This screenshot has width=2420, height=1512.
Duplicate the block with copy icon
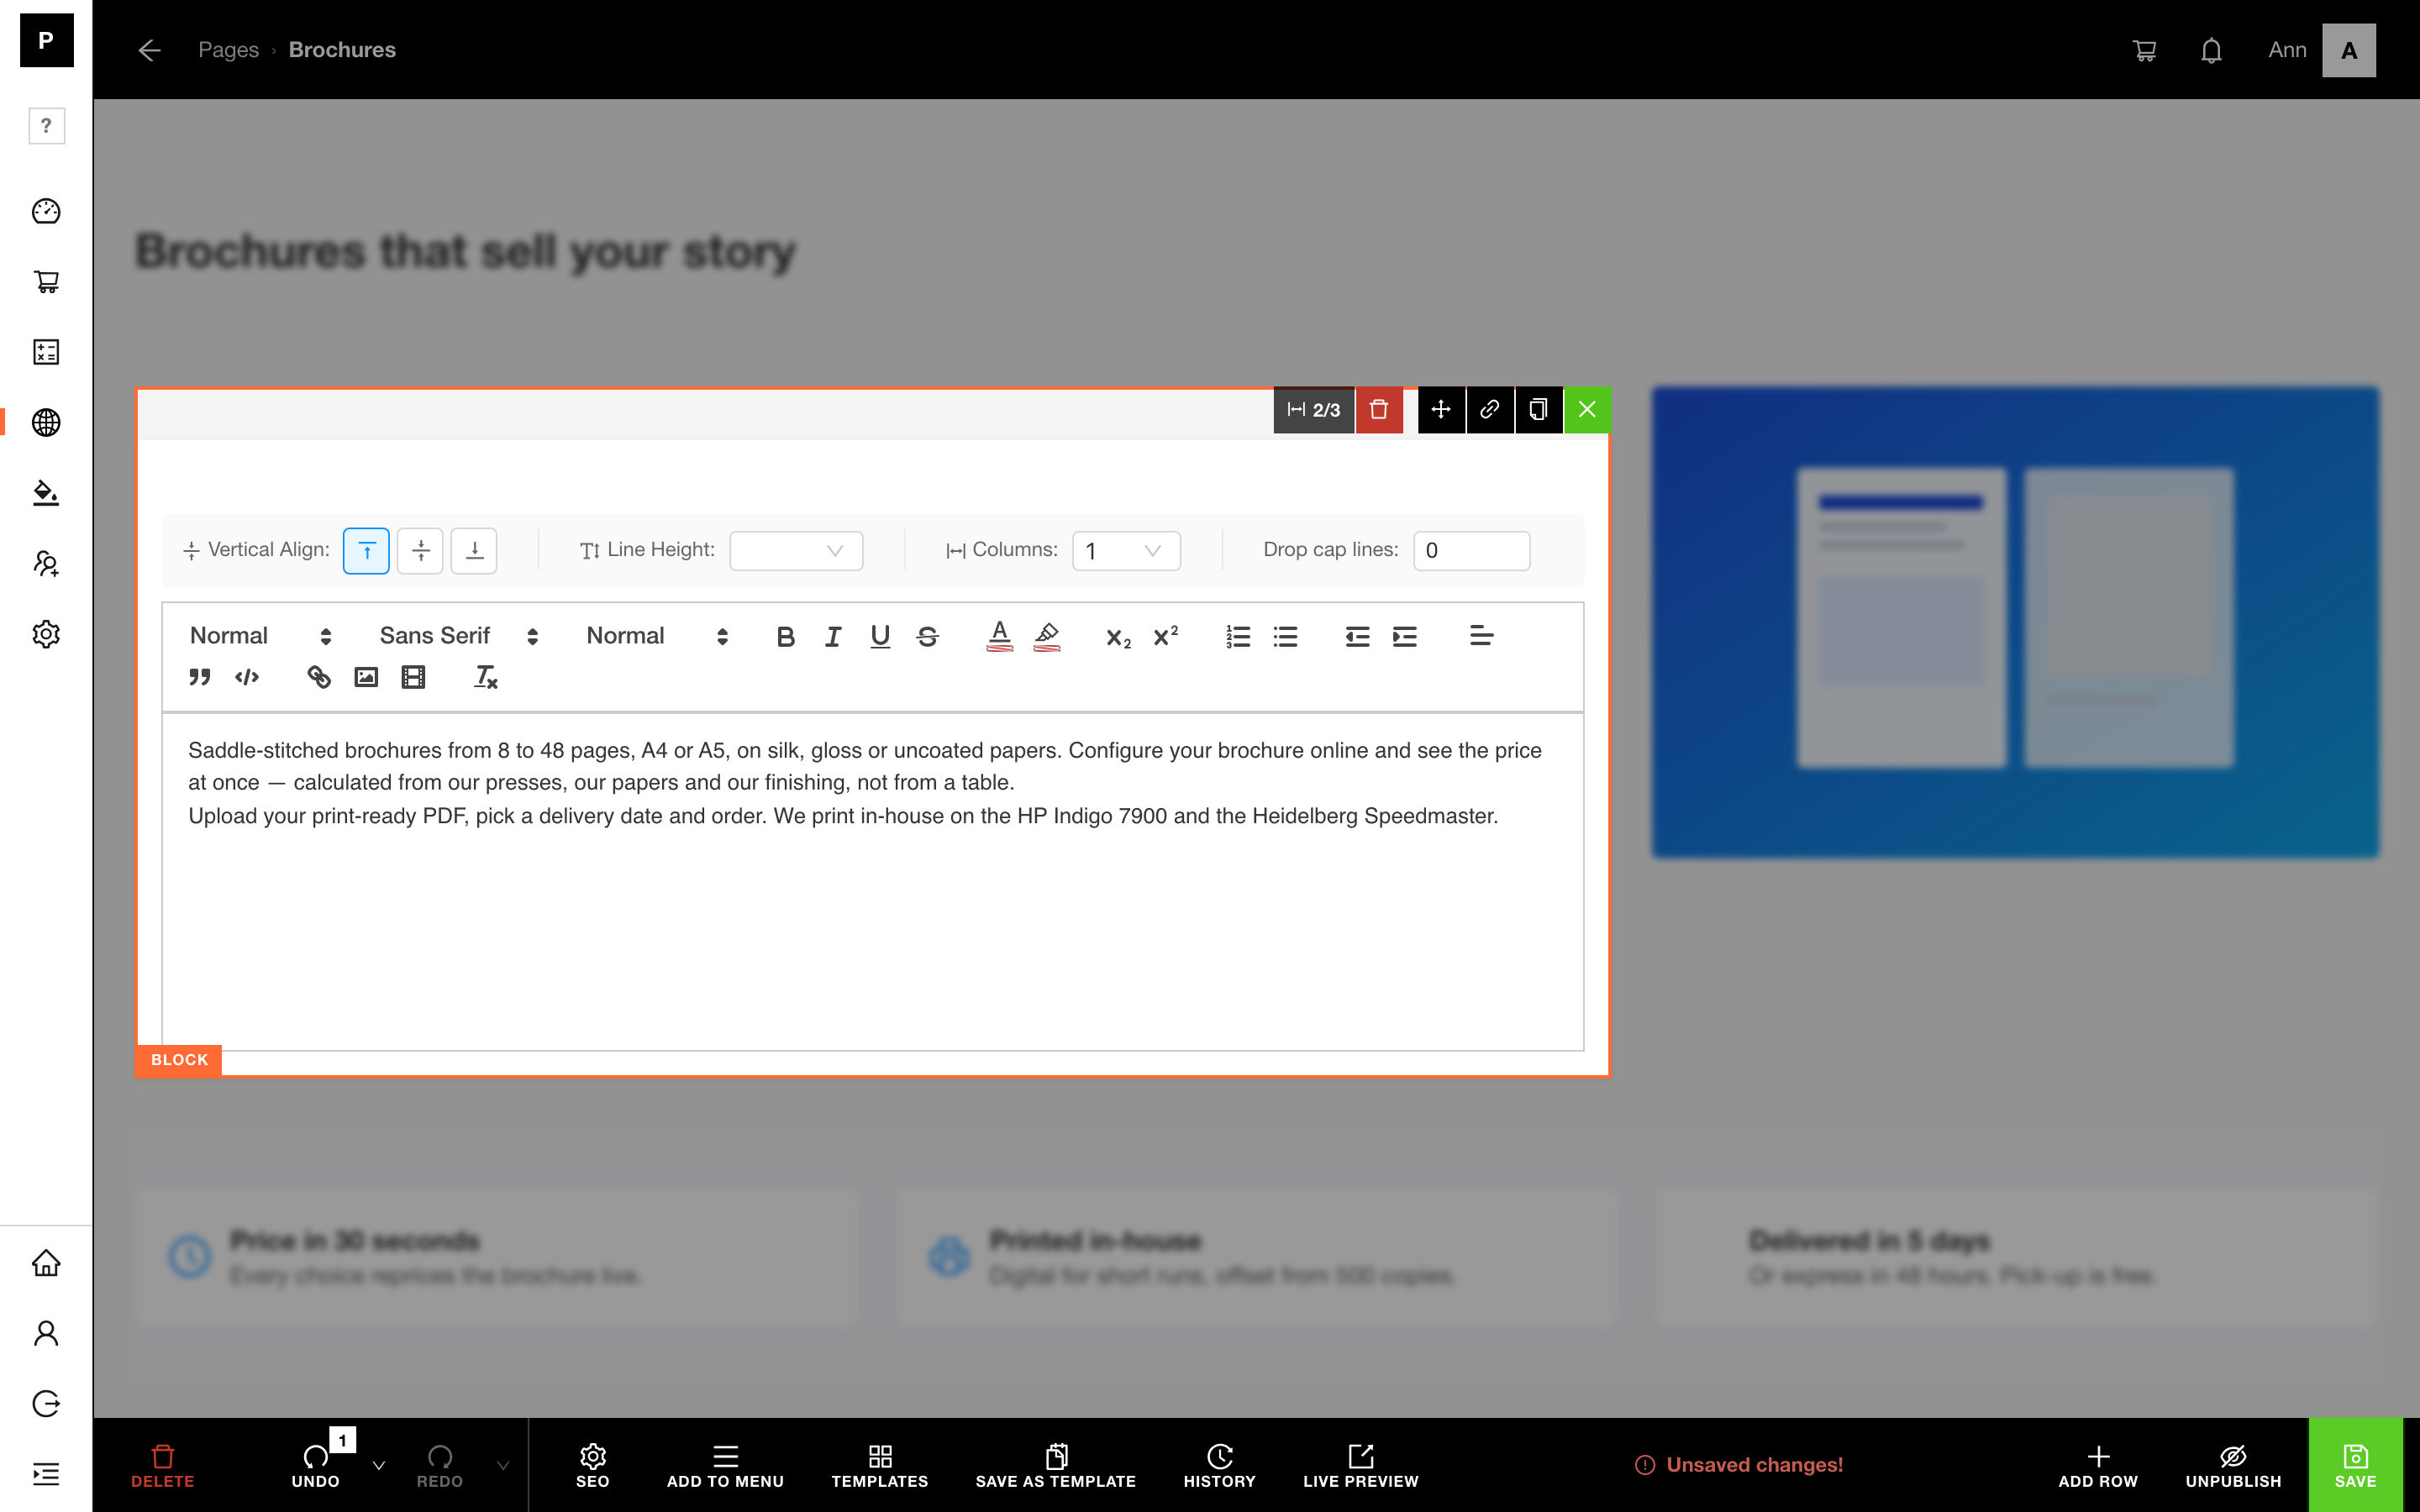[x=1538, y=410]
